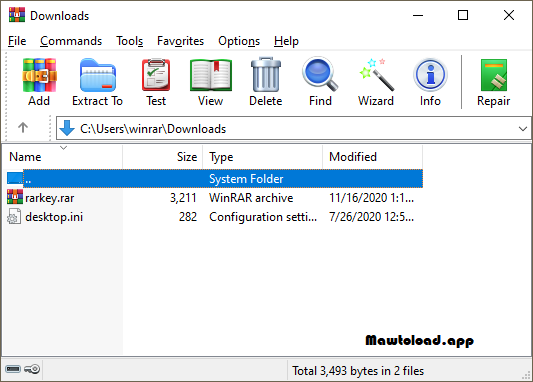Open the Tools menu
This screenshot has height=382, width=533.
(x=130, y=41)
